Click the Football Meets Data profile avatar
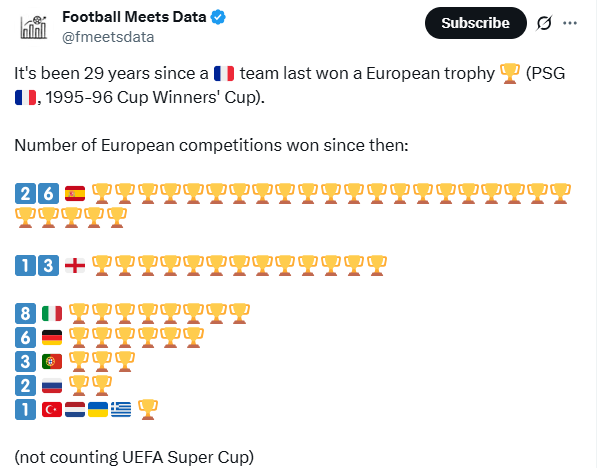This screenshot has width=611, height=468. [34, 27]
